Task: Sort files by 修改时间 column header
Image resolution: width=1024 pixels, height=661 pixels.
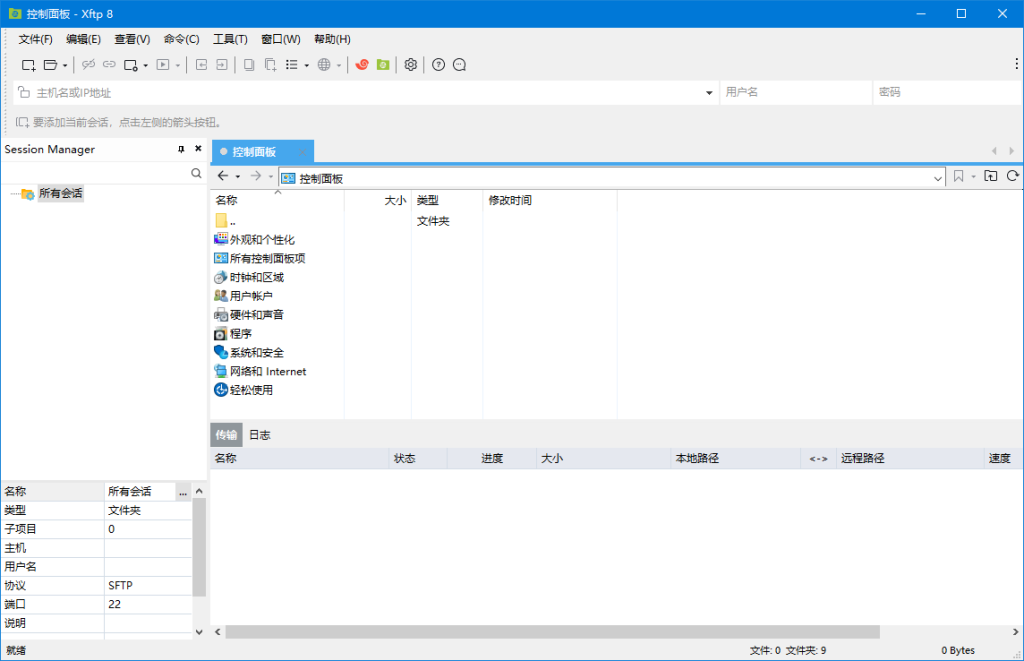Action: click(x=550, y=201)
